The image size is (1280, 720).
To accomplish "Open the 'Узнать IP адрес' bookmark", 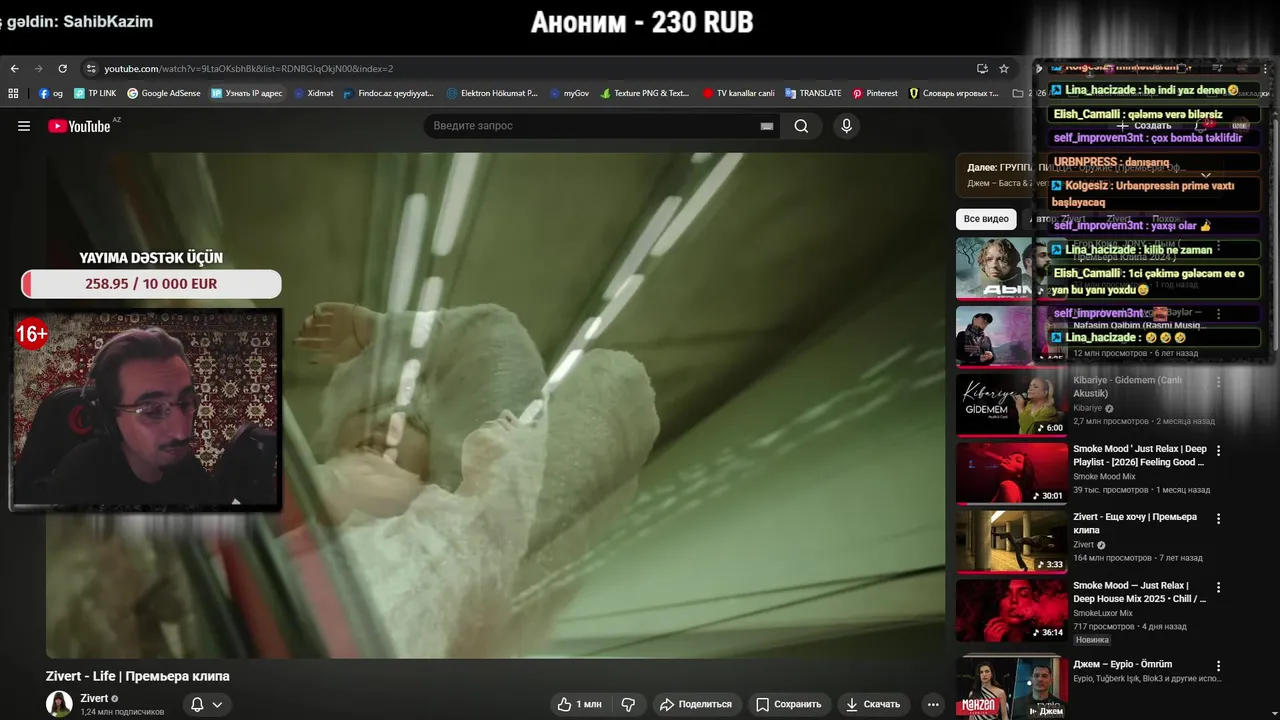I will (x=247, y=93).
